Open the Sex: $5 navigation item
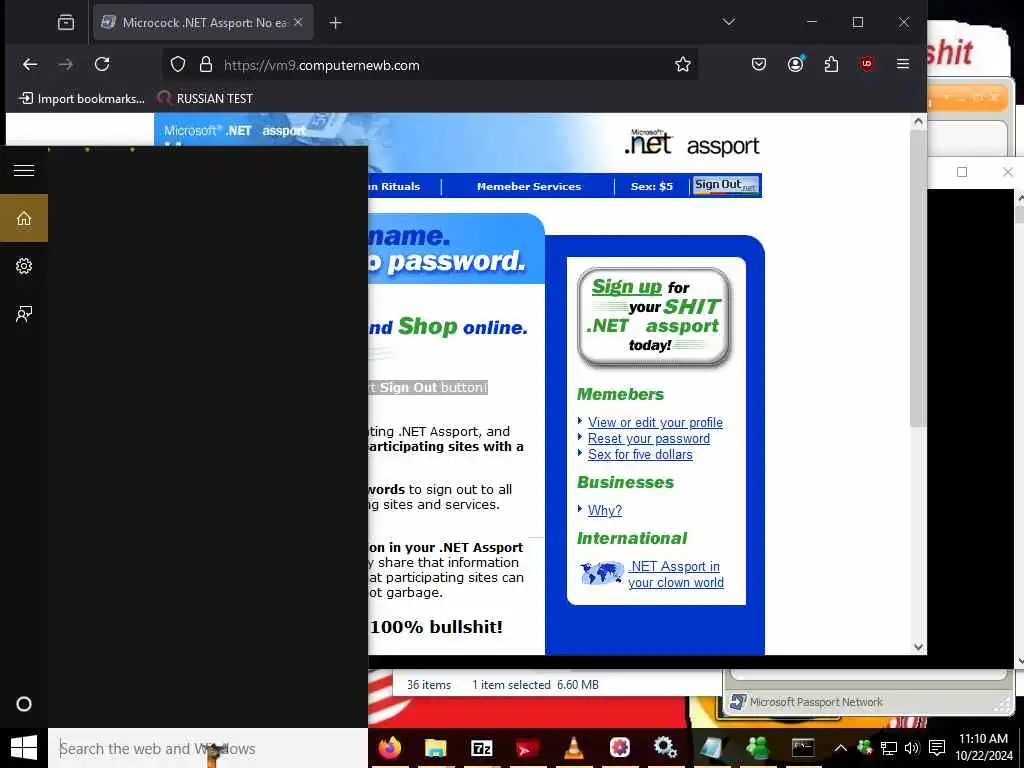Screen dimensions: 1024x768 (651, 186)
